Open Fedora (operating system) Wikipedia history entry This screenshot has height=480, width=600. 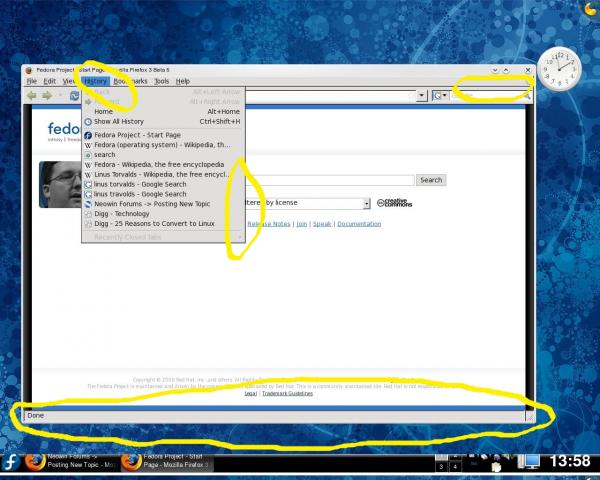pyautogui.click(x=163, y=145)
